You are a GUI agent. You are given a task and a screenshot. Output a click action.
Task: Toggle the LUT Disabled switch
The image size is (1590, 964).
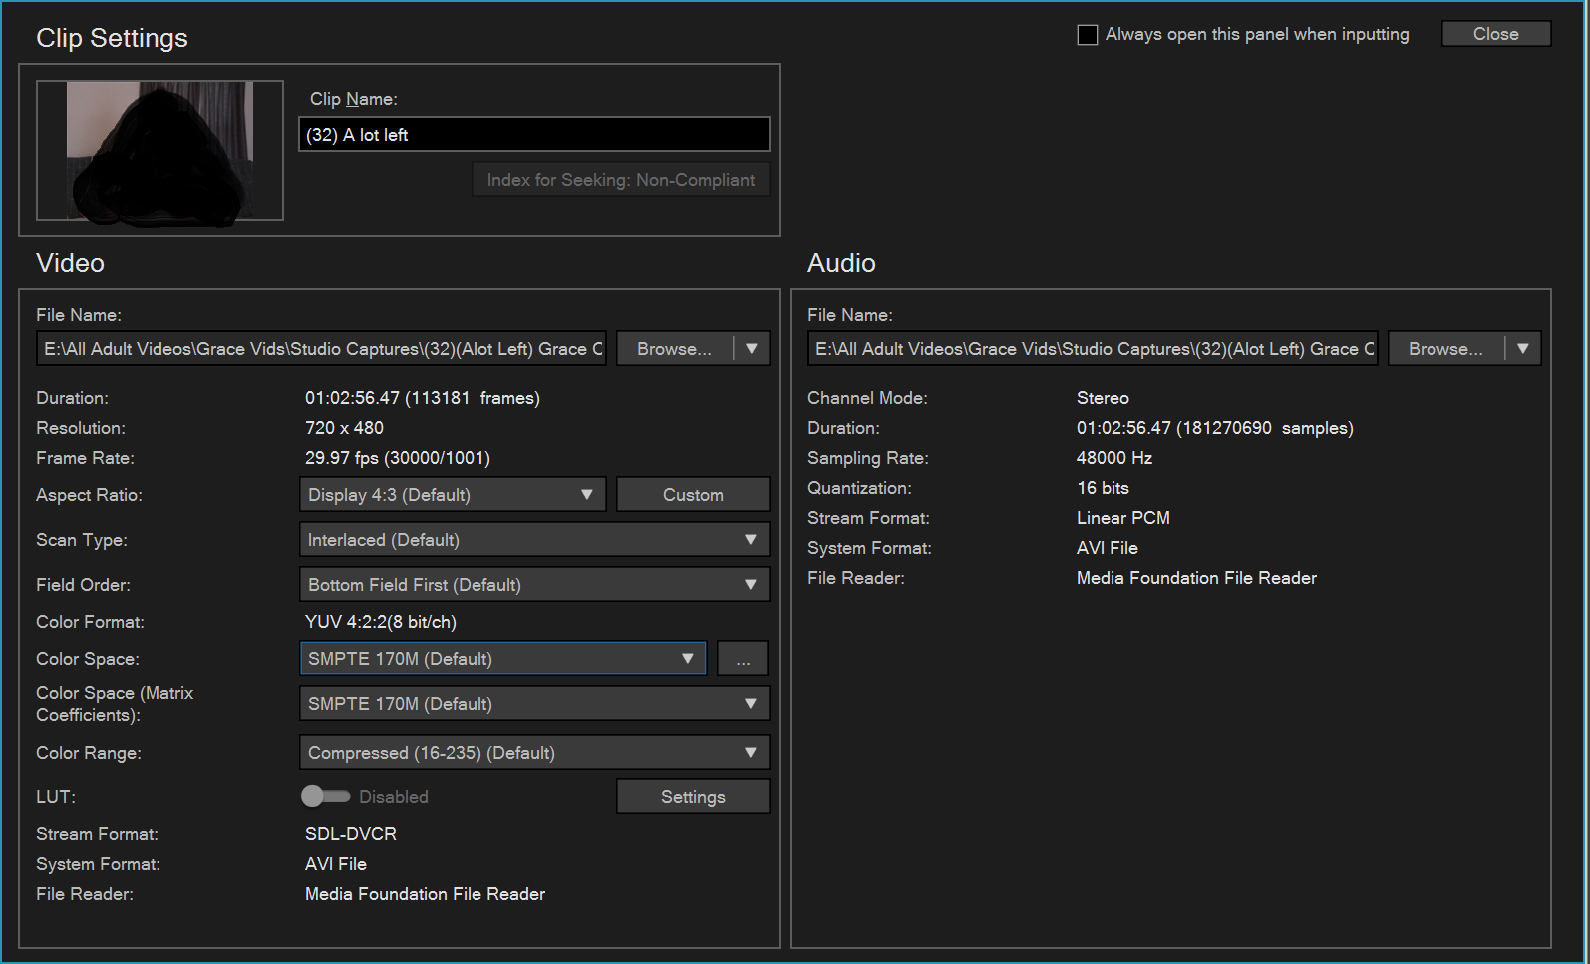(x=325, y=796)
